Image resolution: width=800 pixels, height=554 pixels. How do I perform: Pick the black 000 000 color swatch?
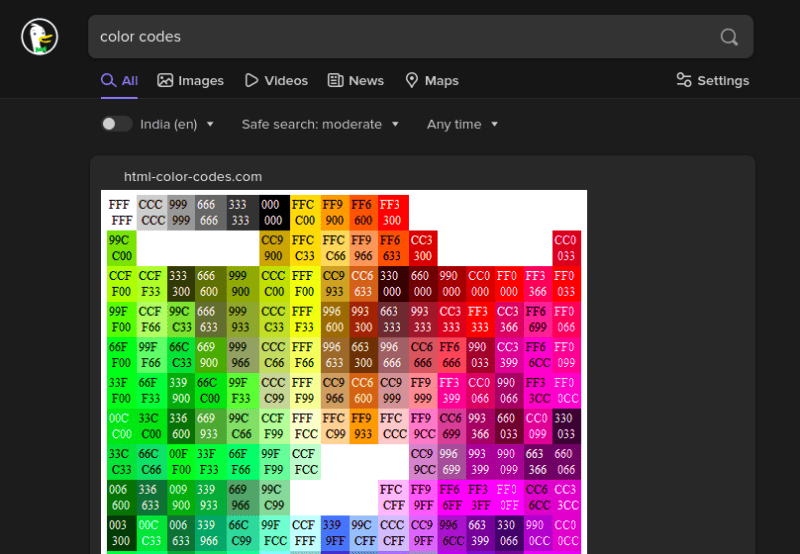click(272, 212)
